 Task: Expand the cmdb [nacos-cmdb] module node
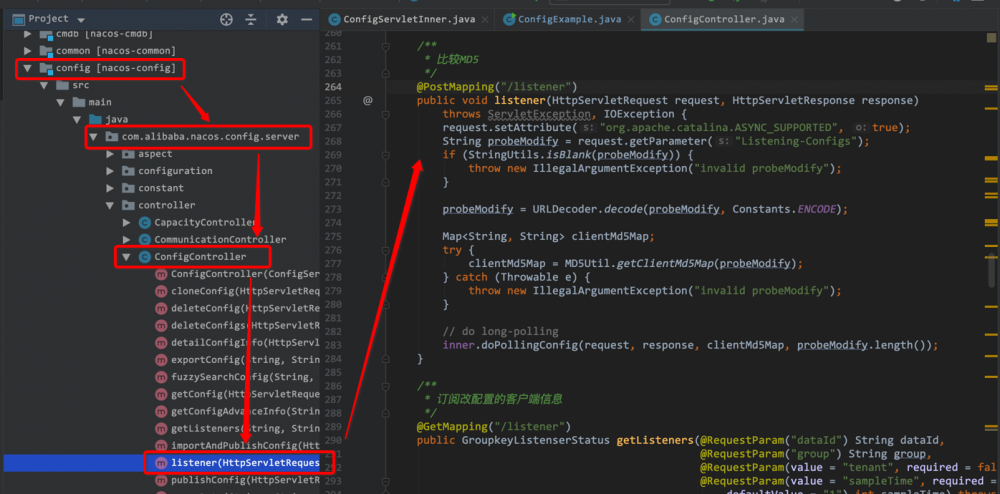click(27, 34)
